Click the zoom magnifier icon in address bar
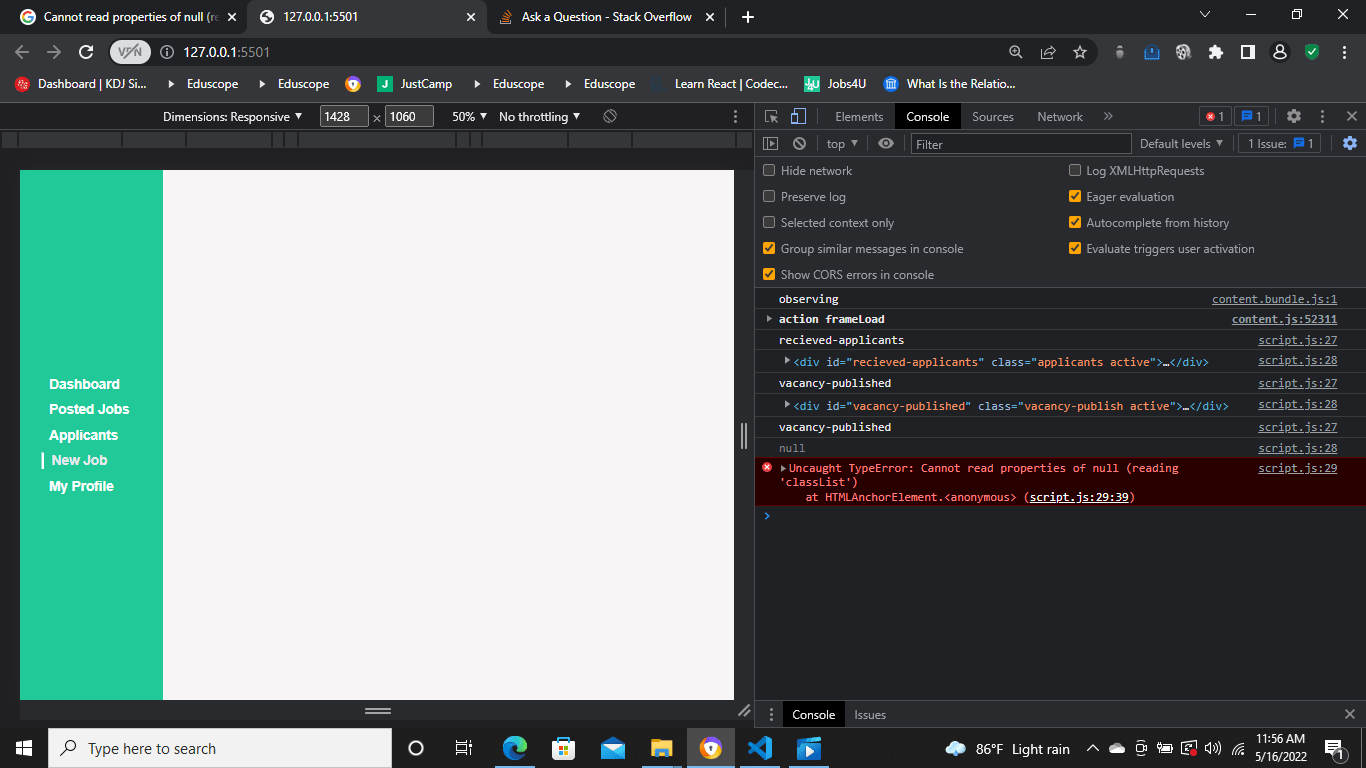1366x768 pixels. tap(1016, 52)
